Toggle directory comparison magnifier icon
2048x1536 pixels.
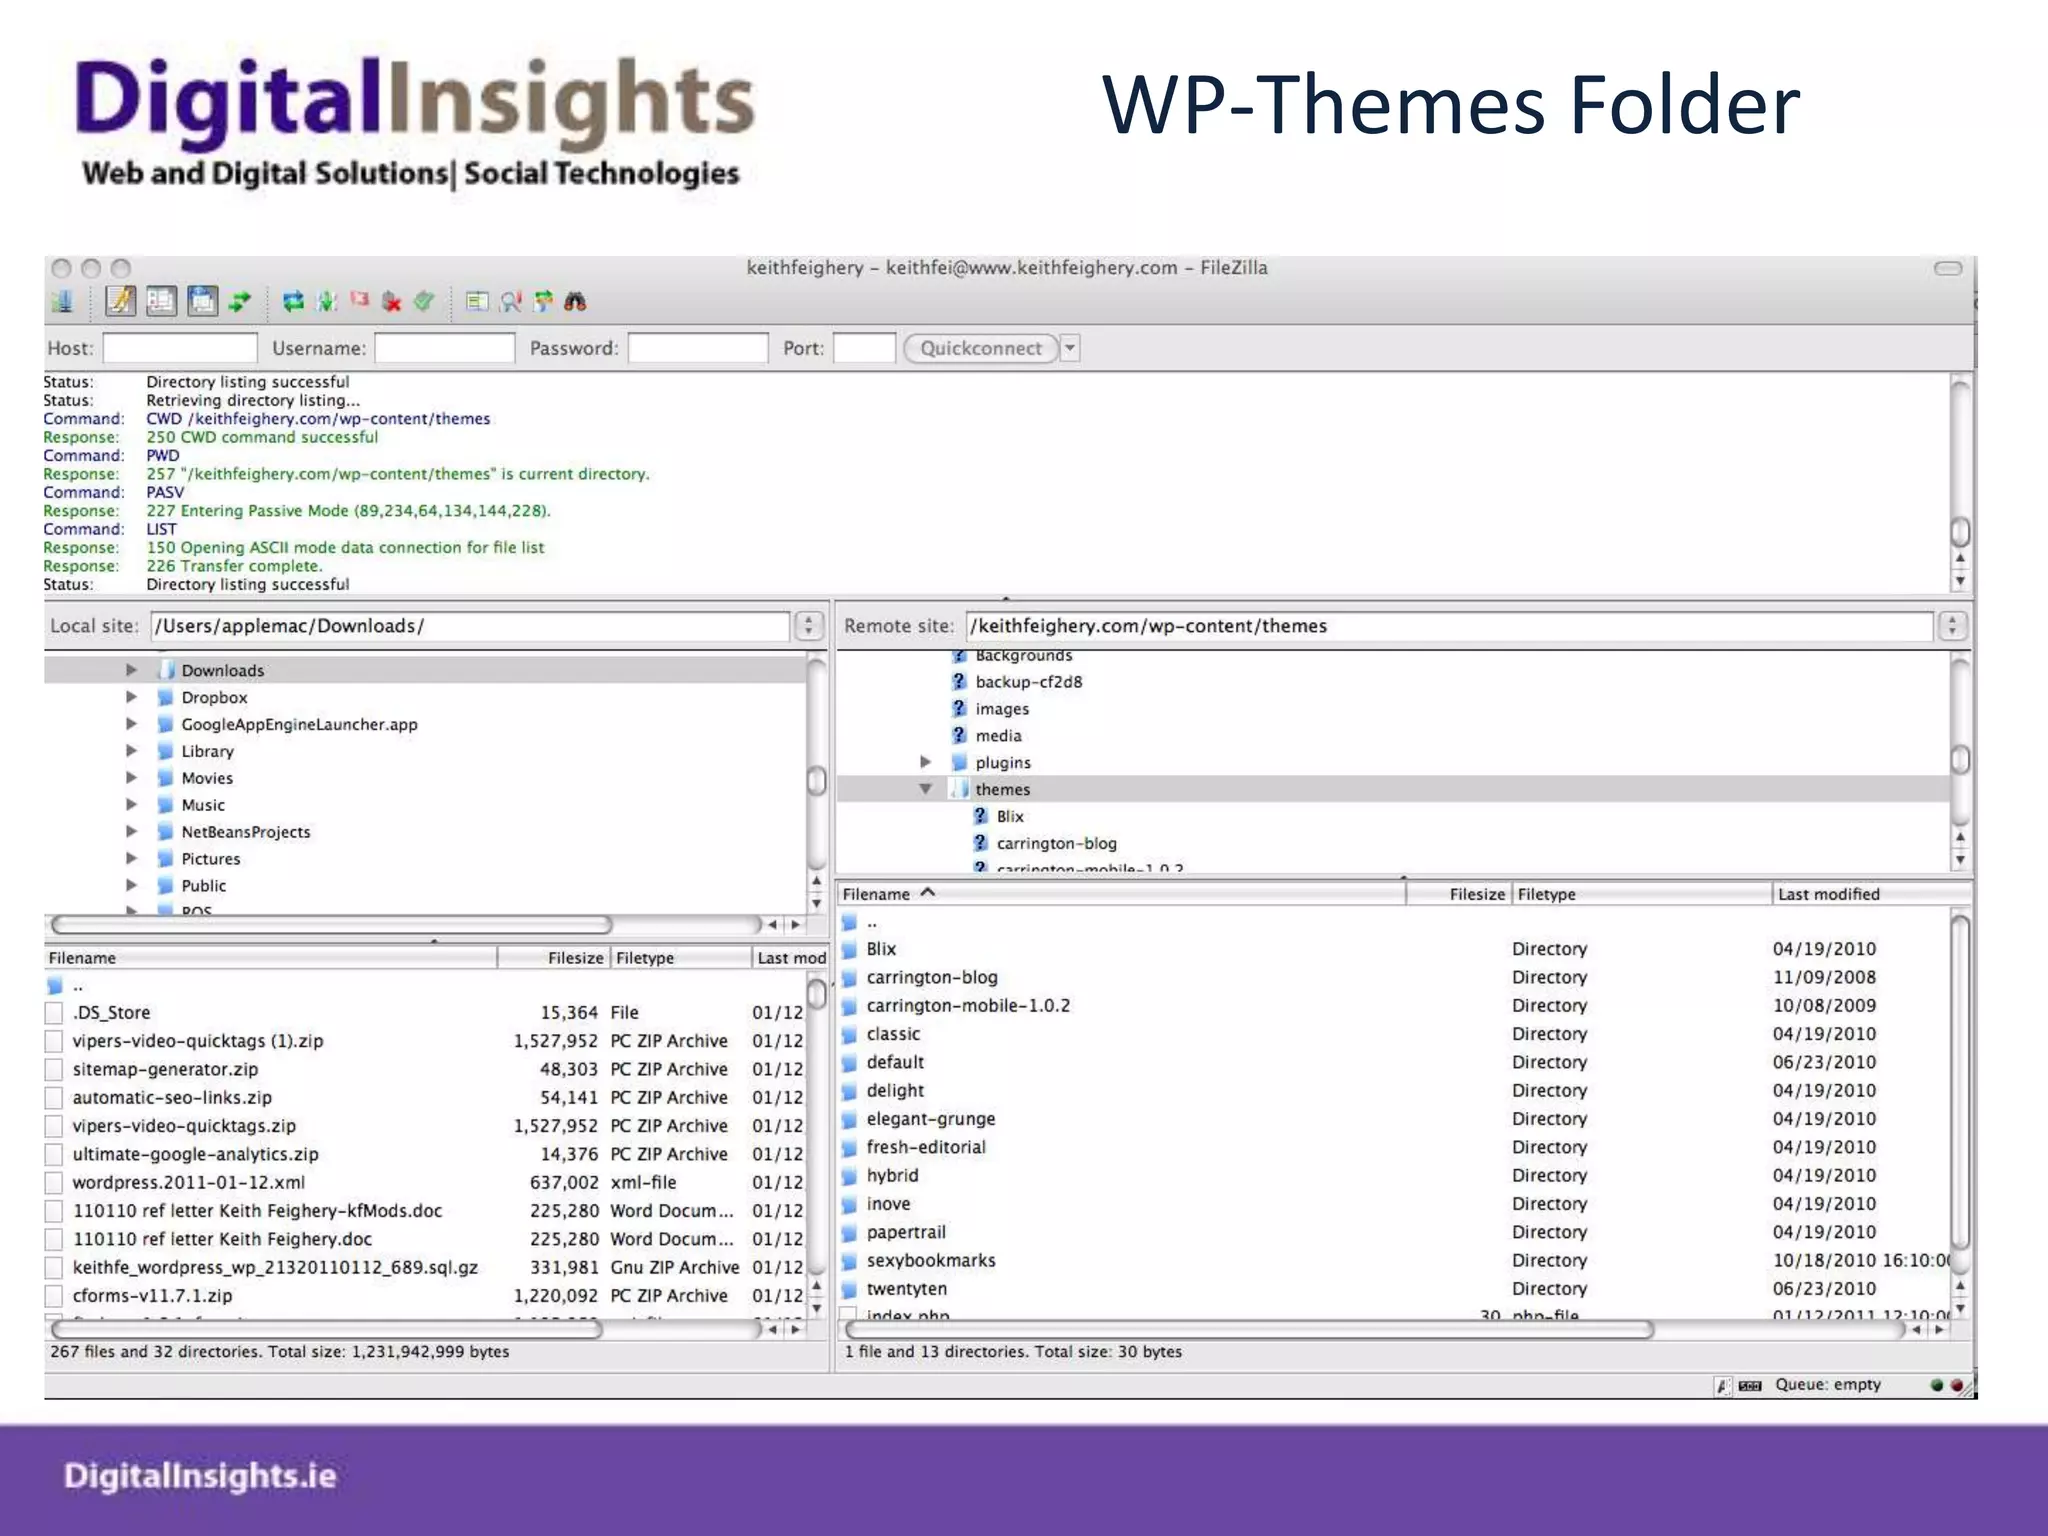coord(511,301)
